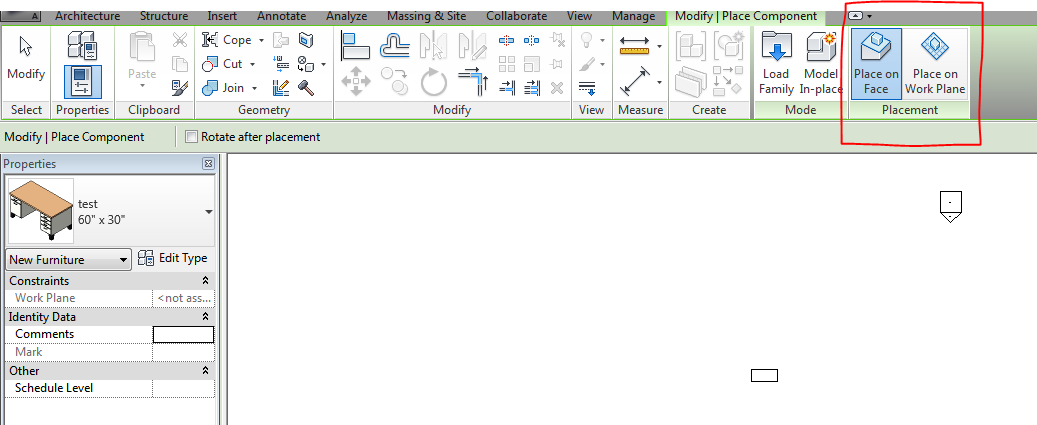1037x425 pixels.
Task: Expand the Measure tool dropdown arrow
Action: pos(659,46)
